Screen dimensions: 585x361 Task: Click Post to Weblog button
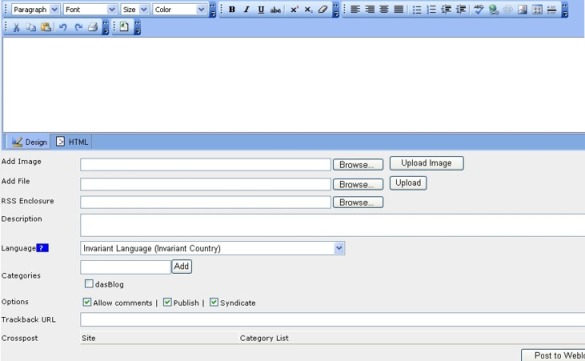click(x=553, y=355)
